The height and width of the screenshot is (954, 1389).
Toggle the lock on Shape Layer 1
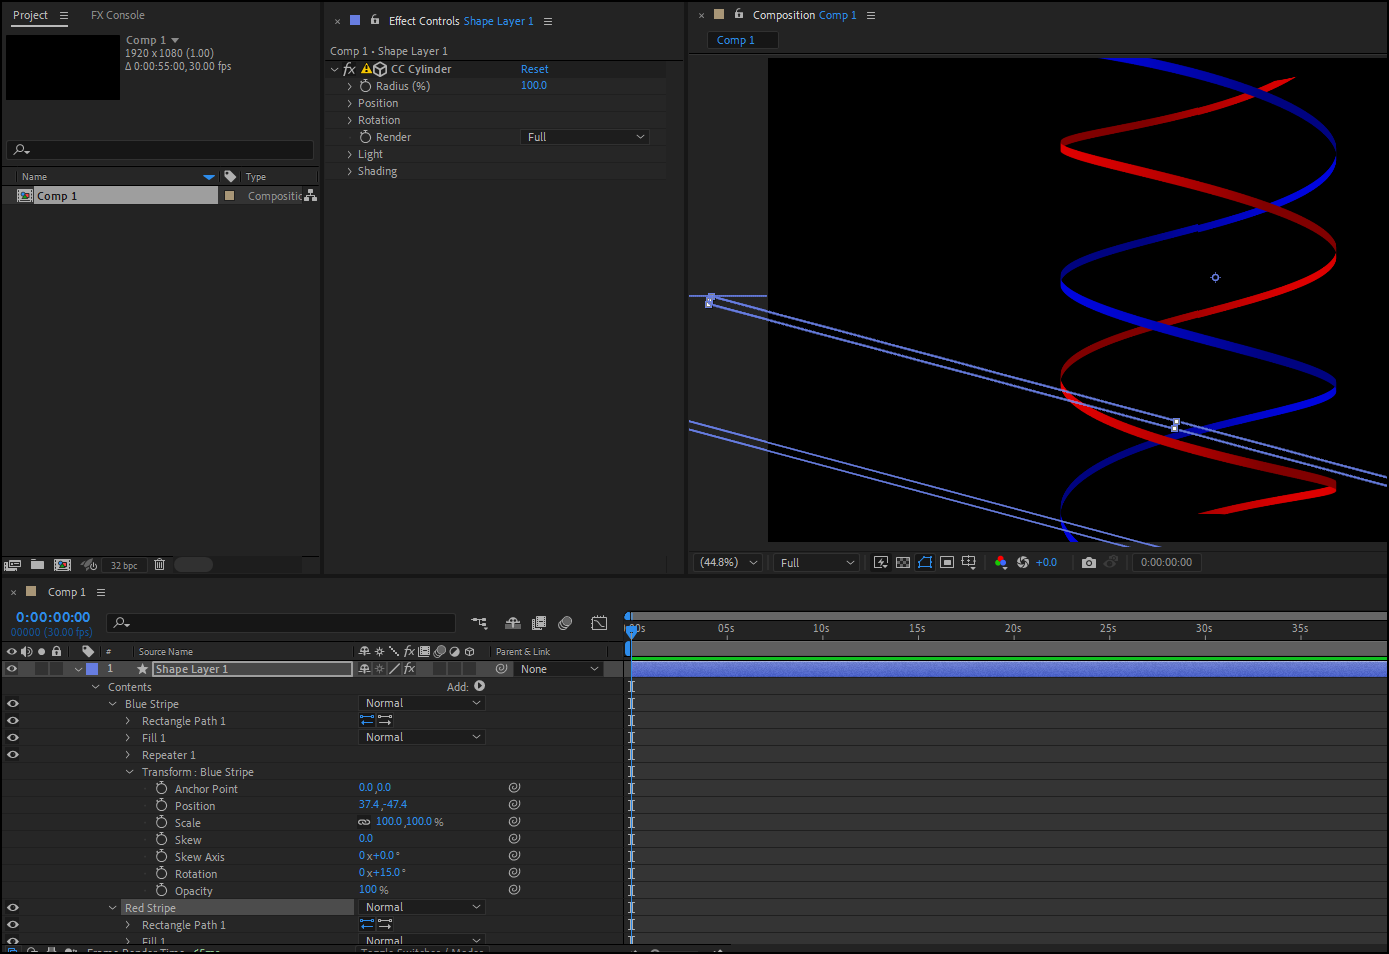[x=56, y=668]
